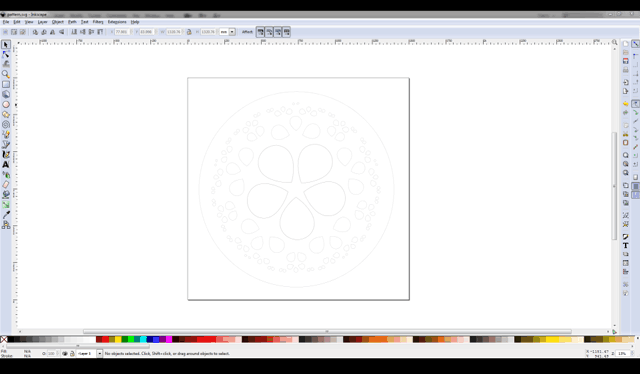Toggle move gradients affect button

pos(278,32)
